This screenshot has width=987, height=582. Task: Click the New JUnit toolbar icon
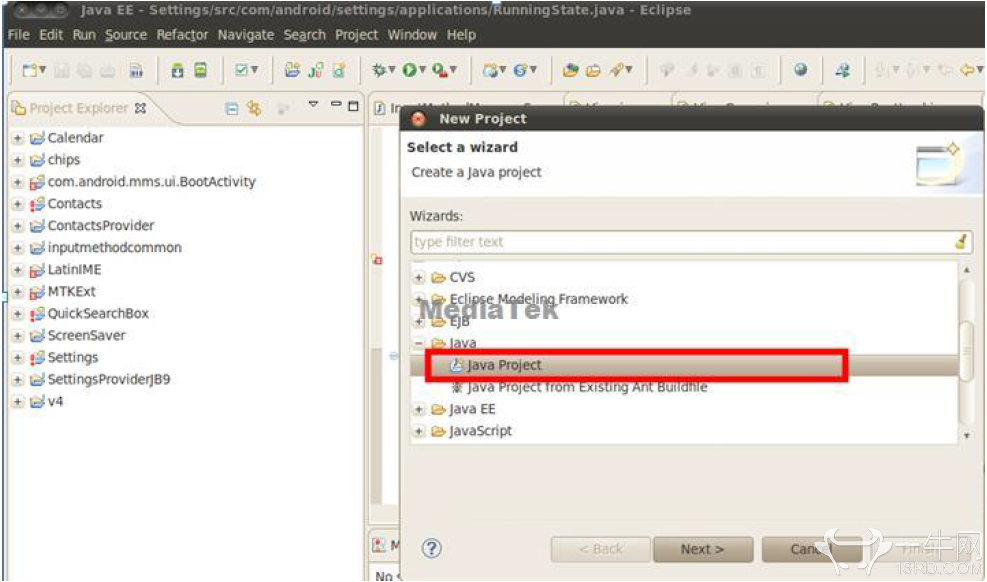(x=316, y=70)
